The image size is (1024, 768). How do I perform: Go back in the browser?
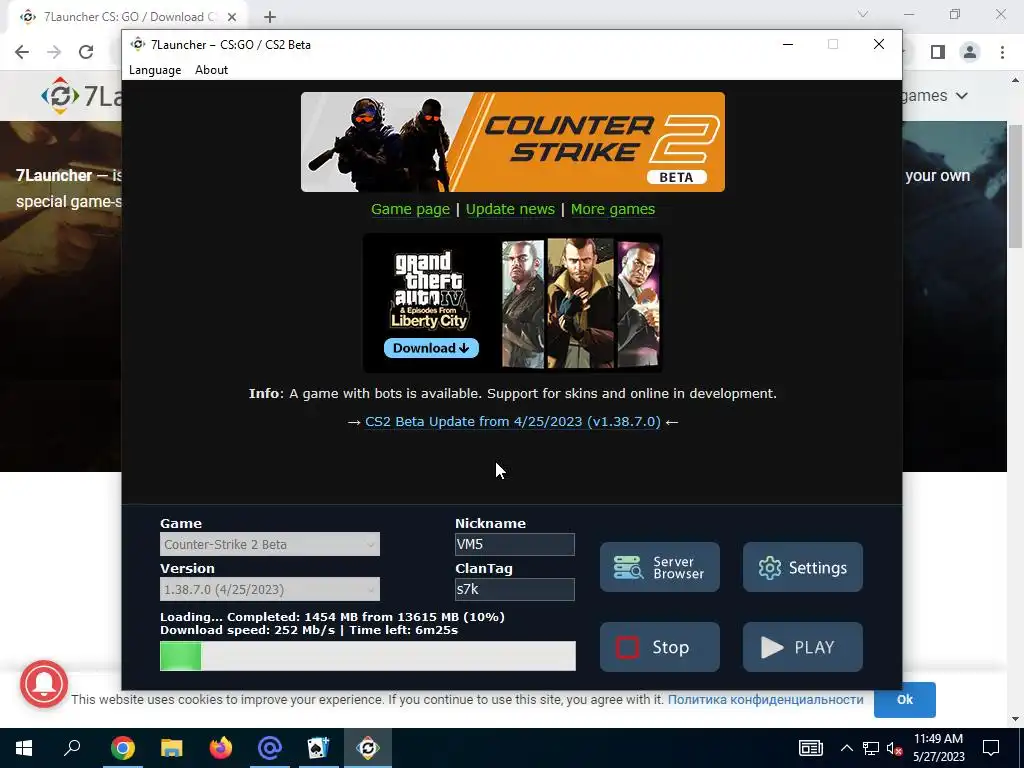tap(22, 52)
